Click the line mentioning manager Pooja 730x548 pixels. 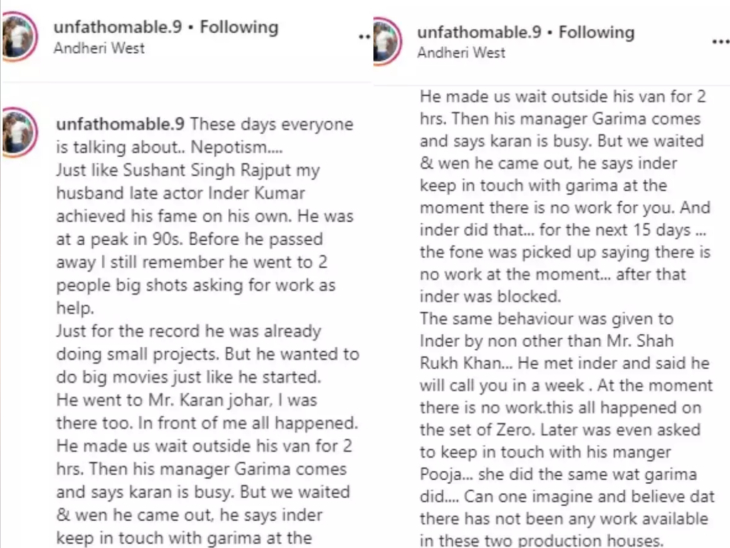coord(558,474)
